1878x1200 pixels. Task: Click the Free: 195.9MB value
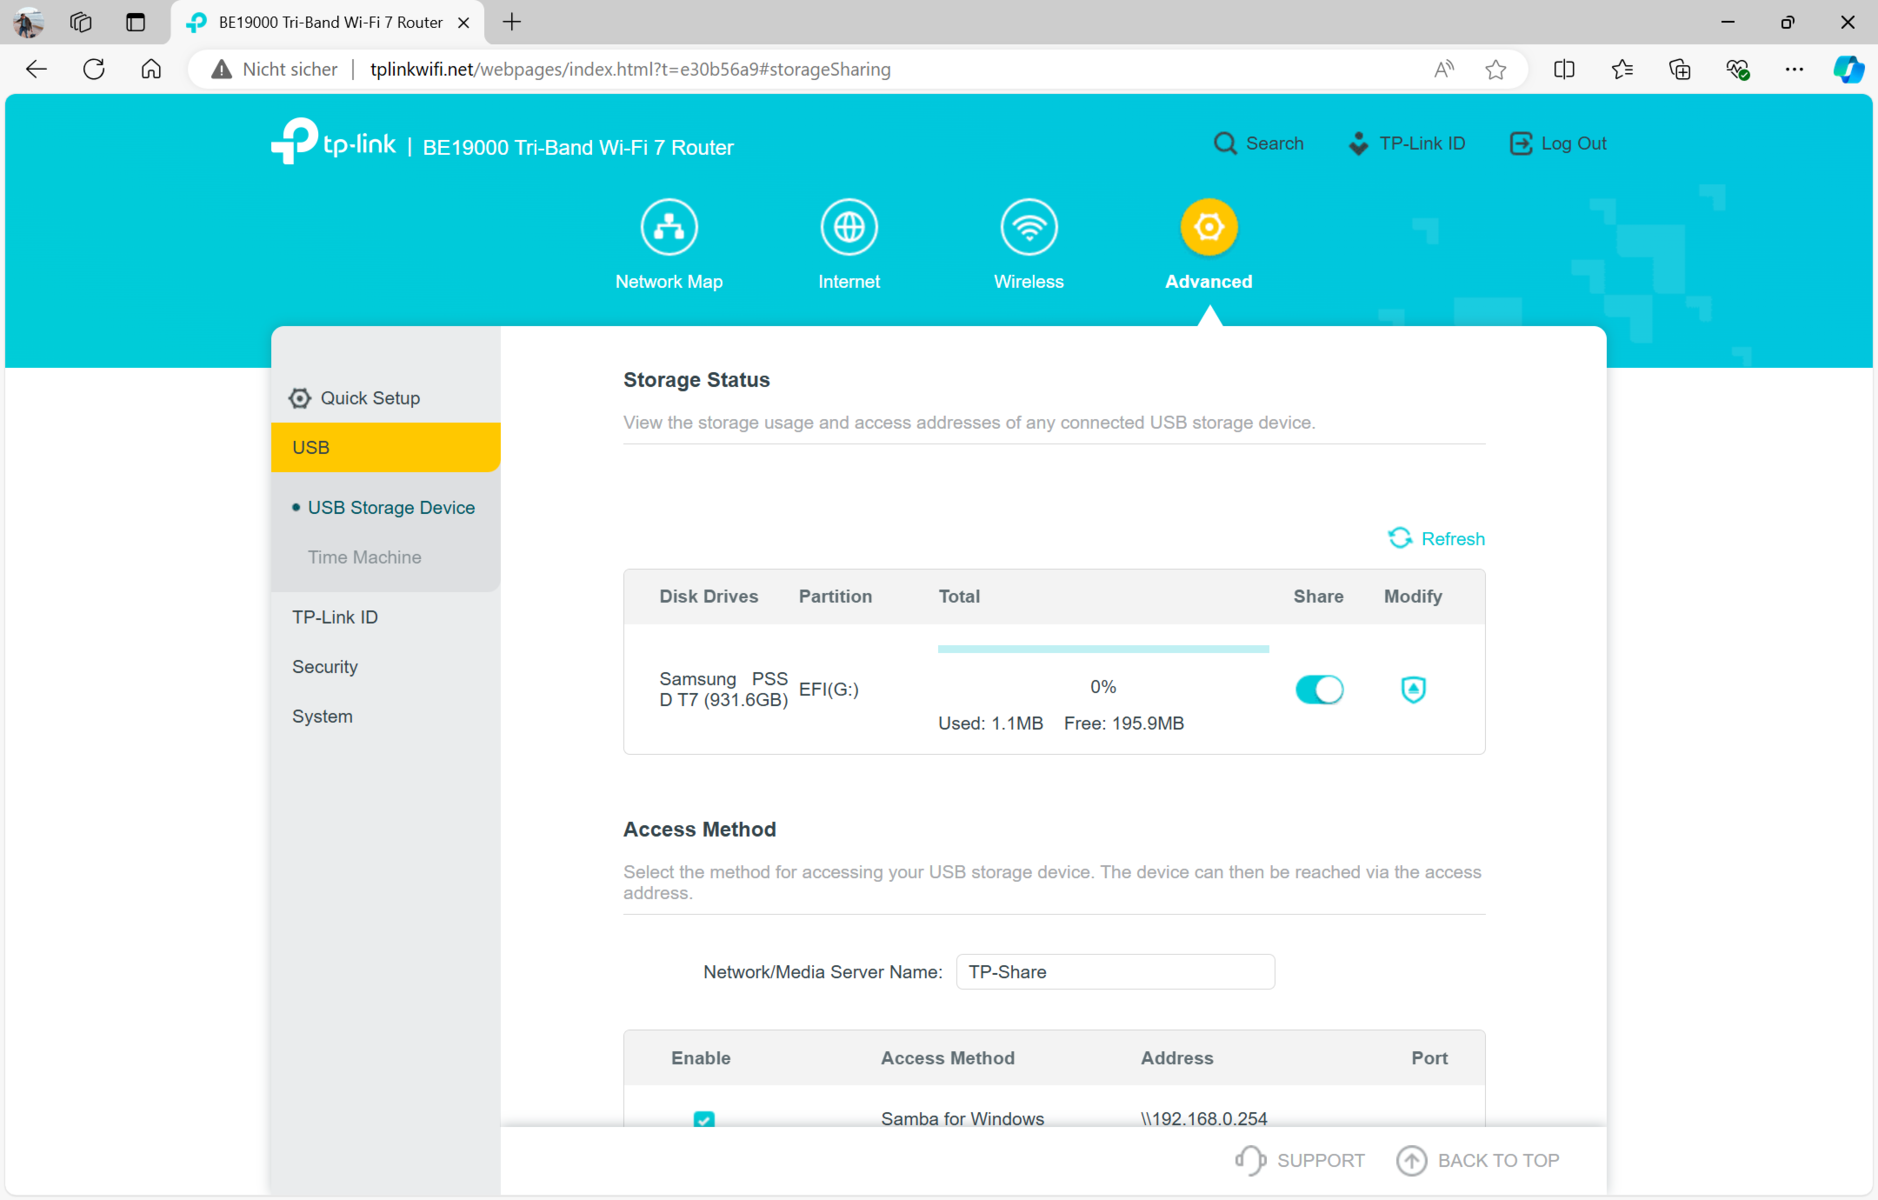point(1124,723)
